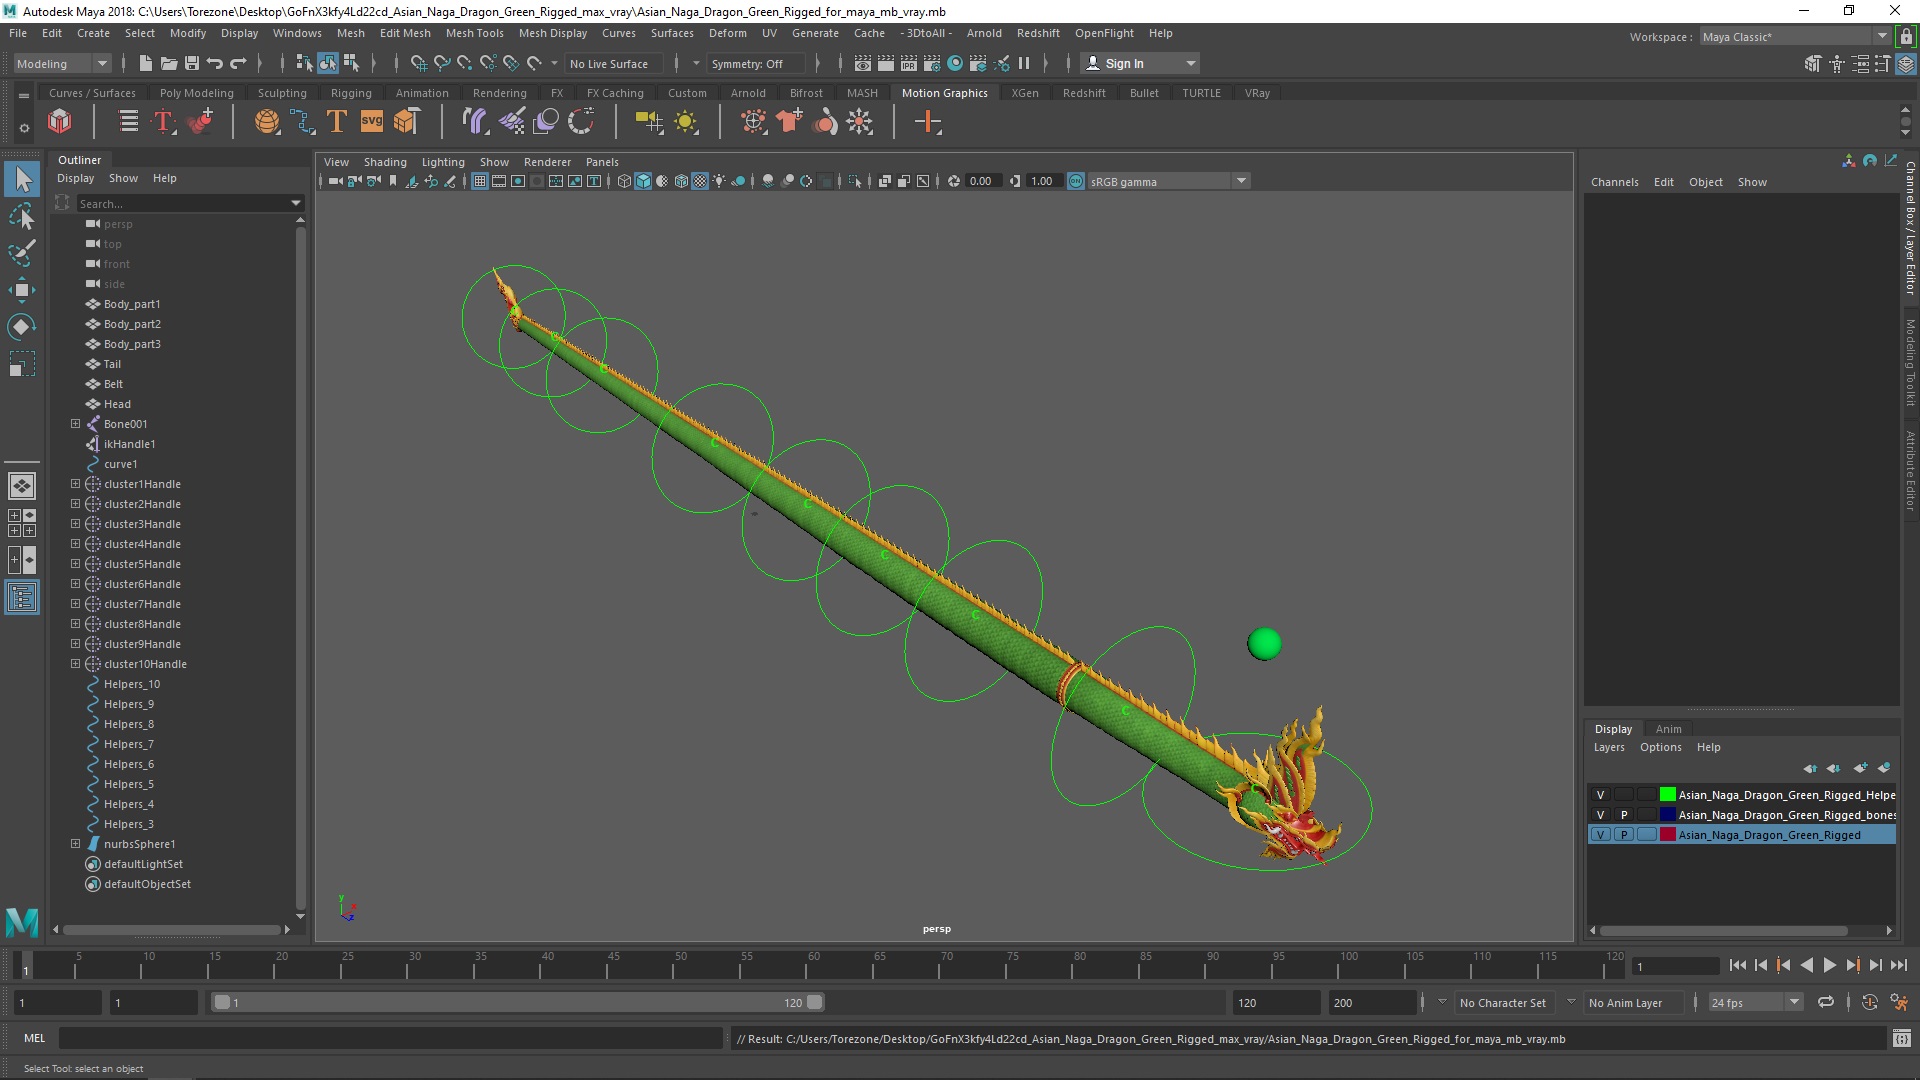This screenshot has width=1920, height=1080.
Task: Toggle playback P of Rigged_bones layer
Action: point(1624,815)
